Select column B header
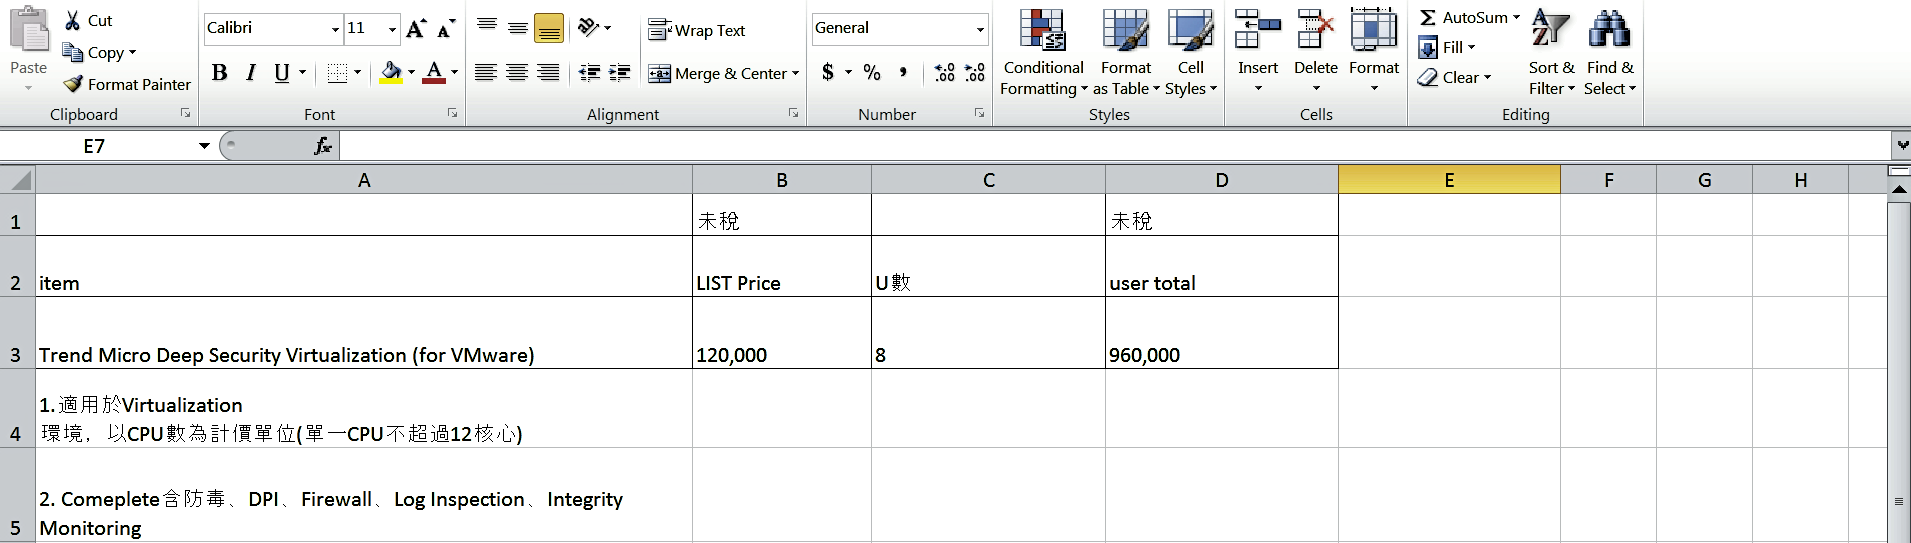Screen dimensions: 1911x543 pyautogui.click(x=781, y=180)
